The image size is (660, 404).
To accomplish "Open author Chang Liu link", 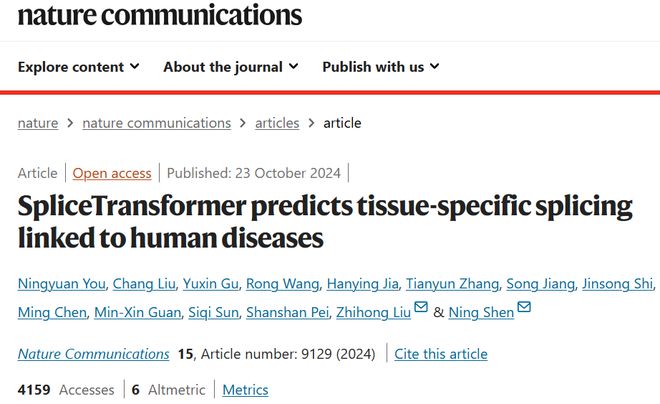I will click(144, 284).
